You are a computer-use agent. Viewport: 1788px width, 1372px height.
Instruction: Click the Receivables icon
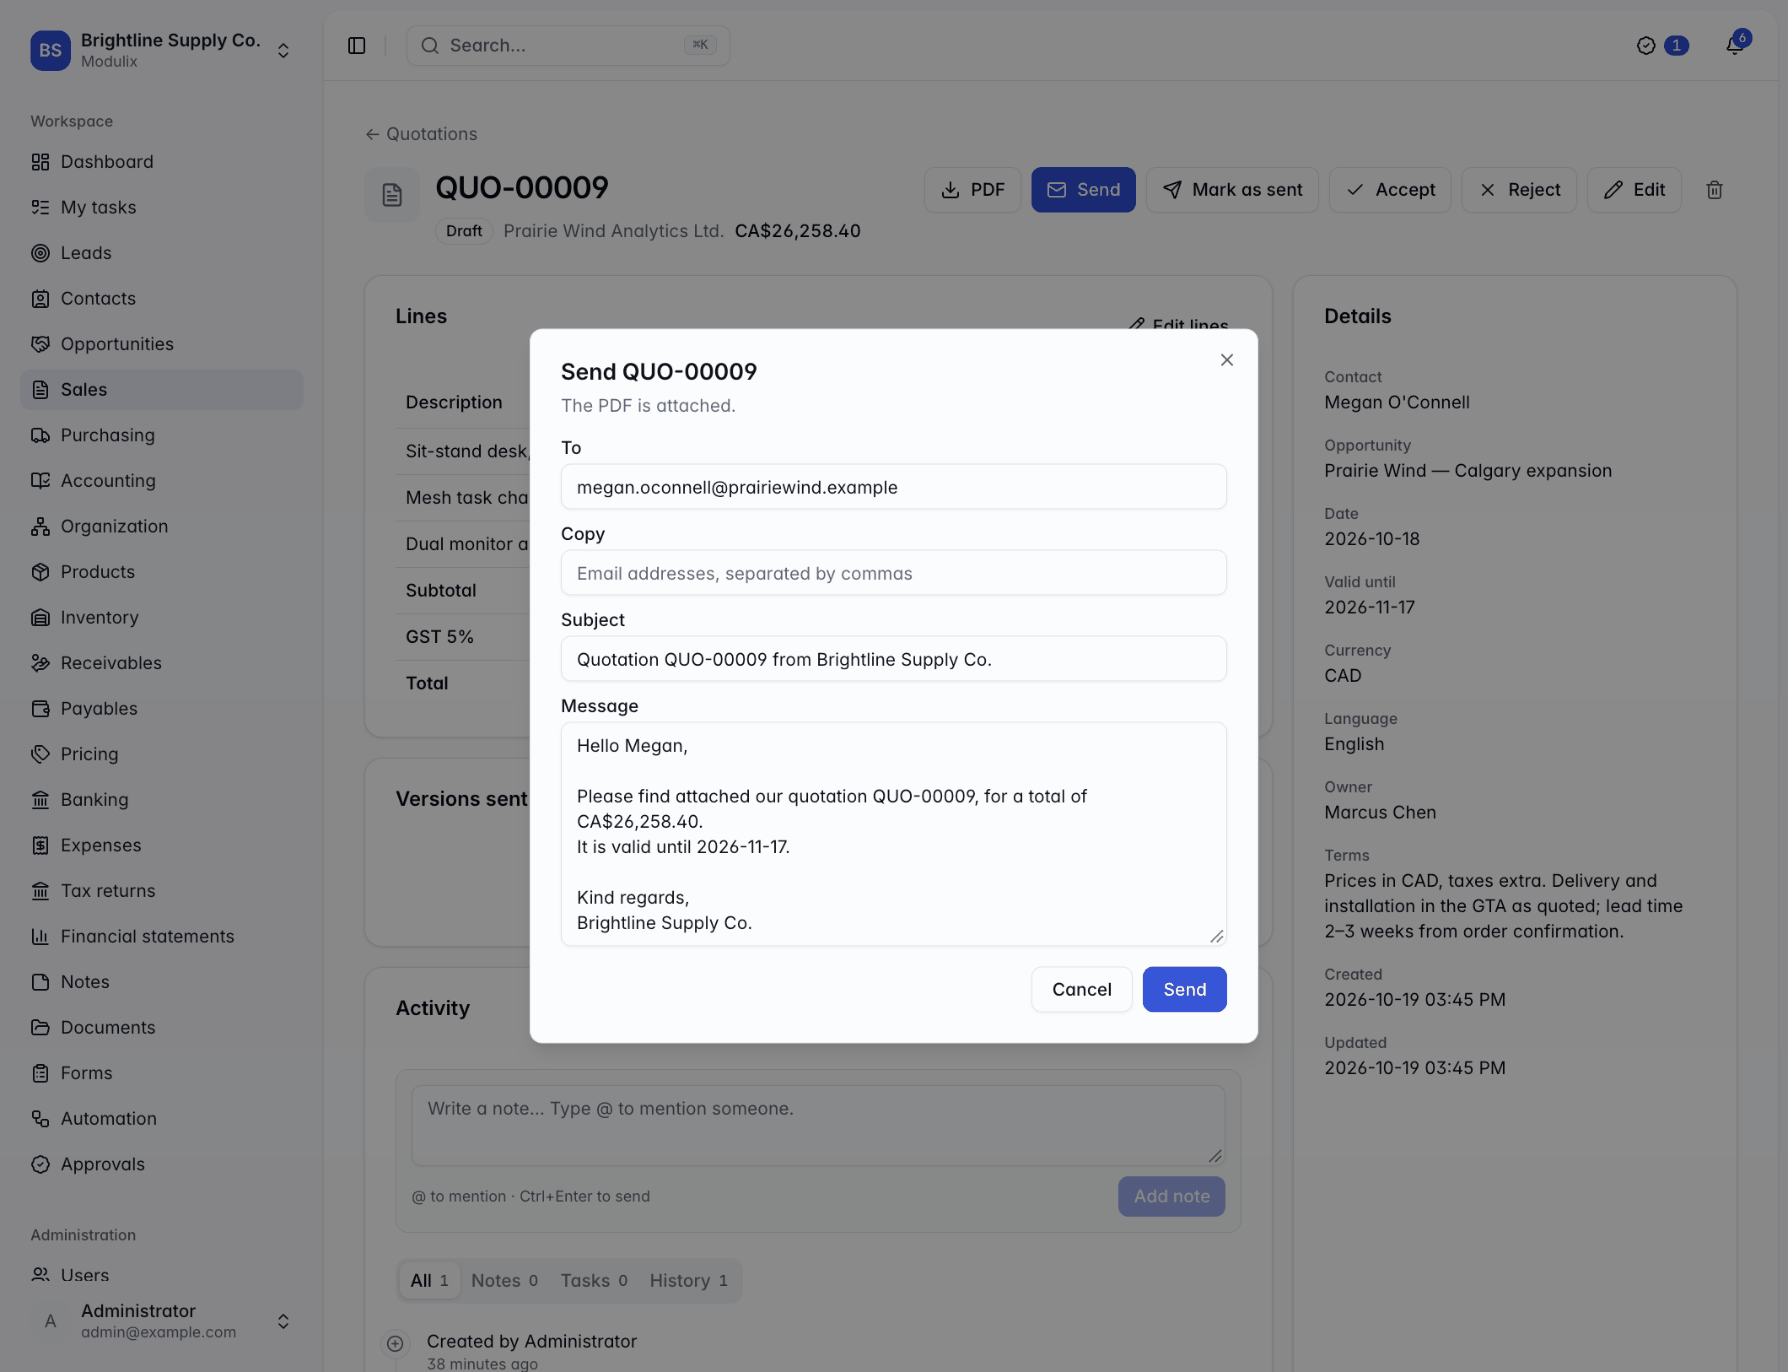[x=40, y=663]
